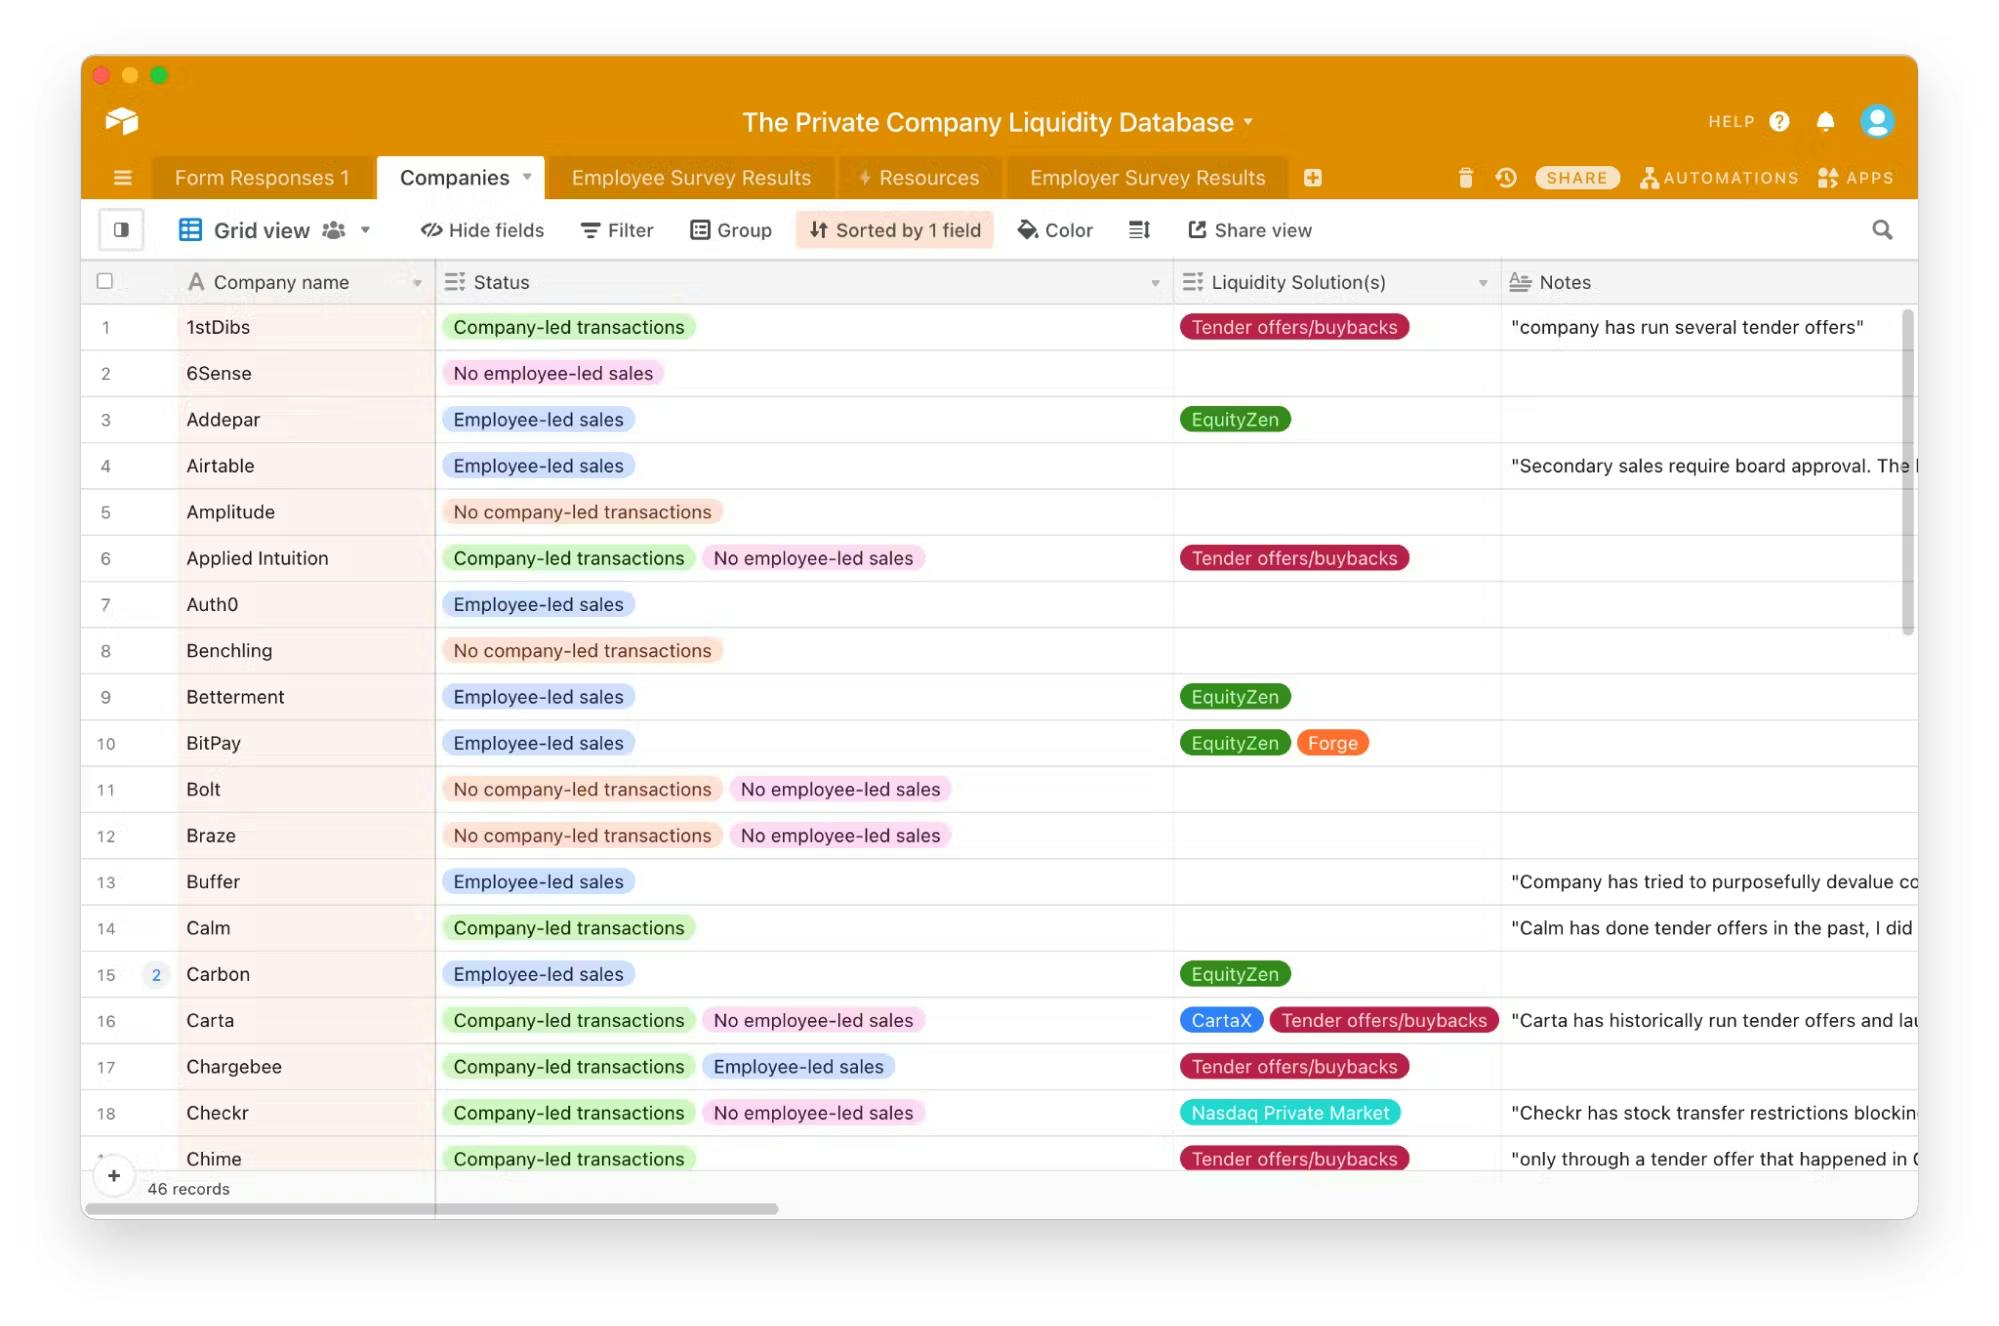Image resolution: width=1999 pixels, height=1326 pixels.
Task: Open Company name column dropdown arrow
Action: coord(417,283)
